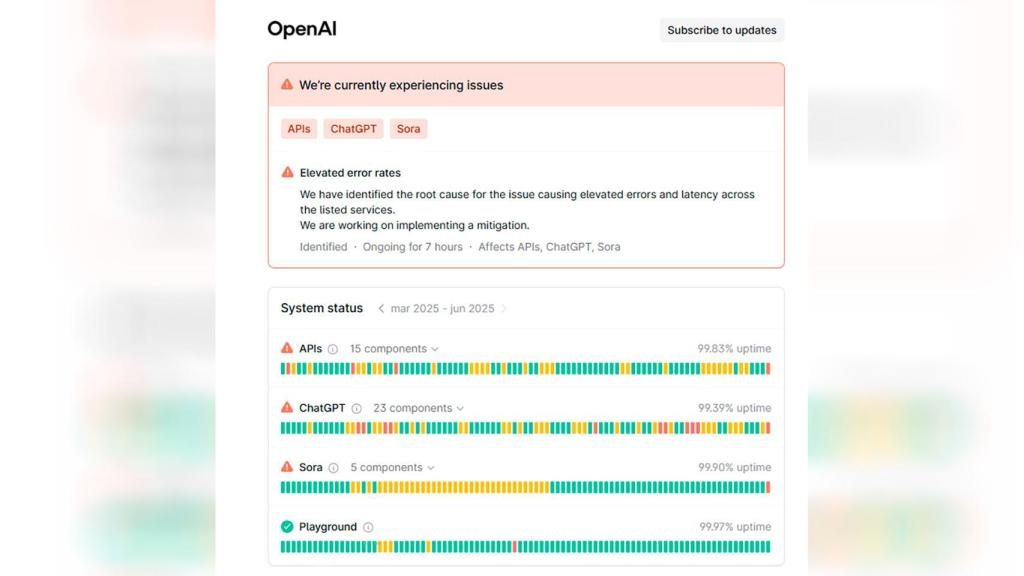Select the Sora affected service tag
The image size is (1024, 576).
pos(408,129)
